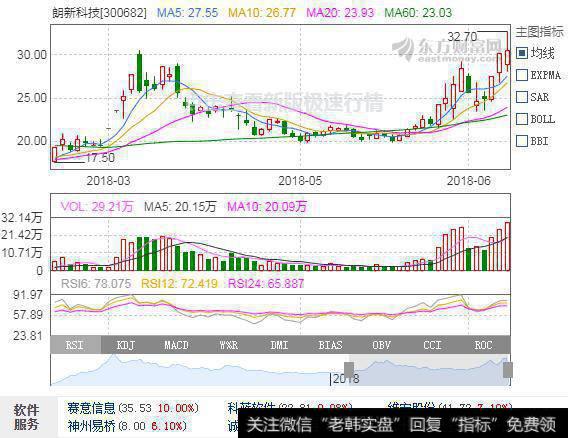
Task: Click the VOL: 29.21万 volume label
Action: click(x=97, y=207)
